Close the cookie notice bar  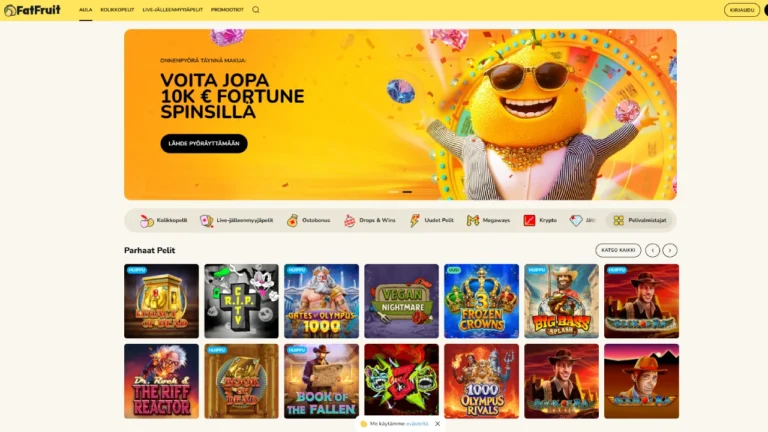437,424
